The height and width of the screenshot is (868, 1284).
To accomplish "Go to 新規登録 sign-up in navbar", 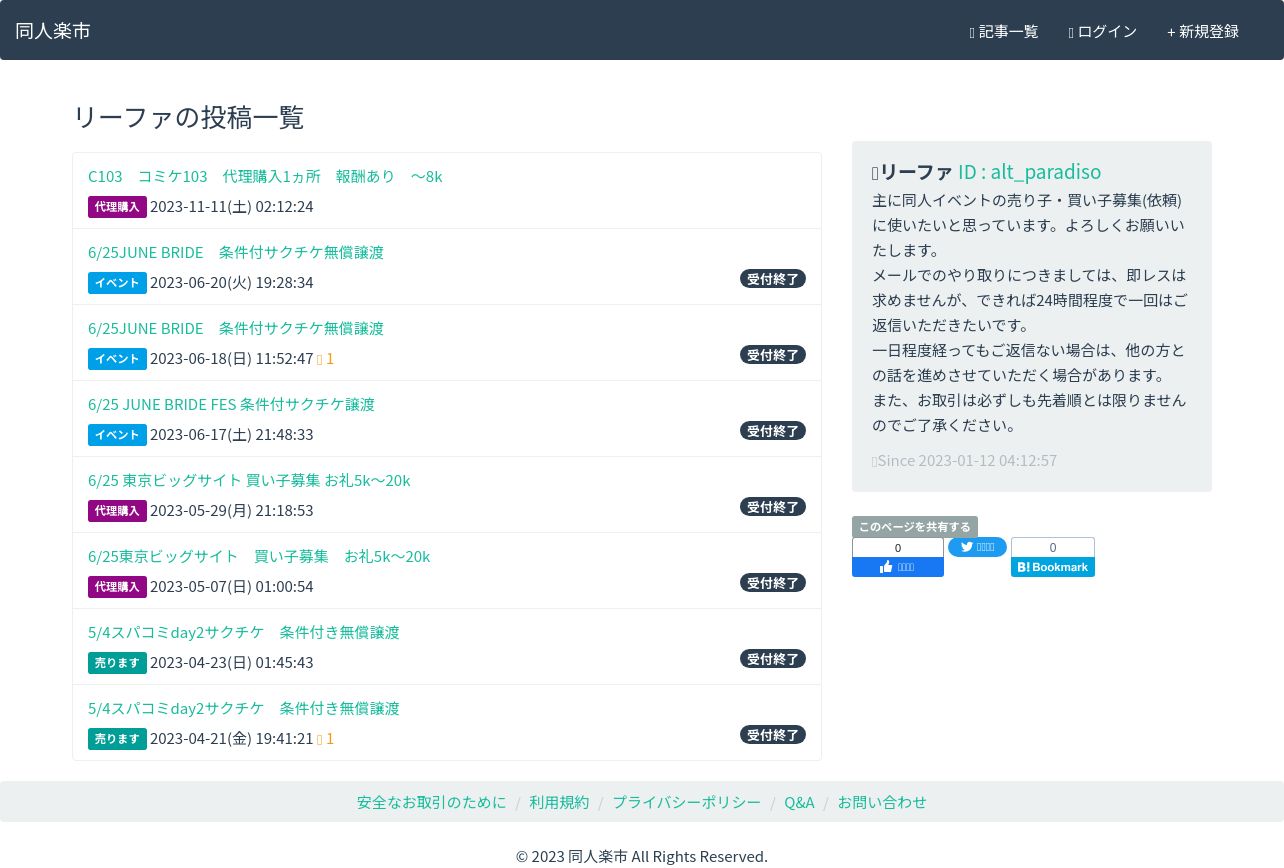I will coord(1202,31).
